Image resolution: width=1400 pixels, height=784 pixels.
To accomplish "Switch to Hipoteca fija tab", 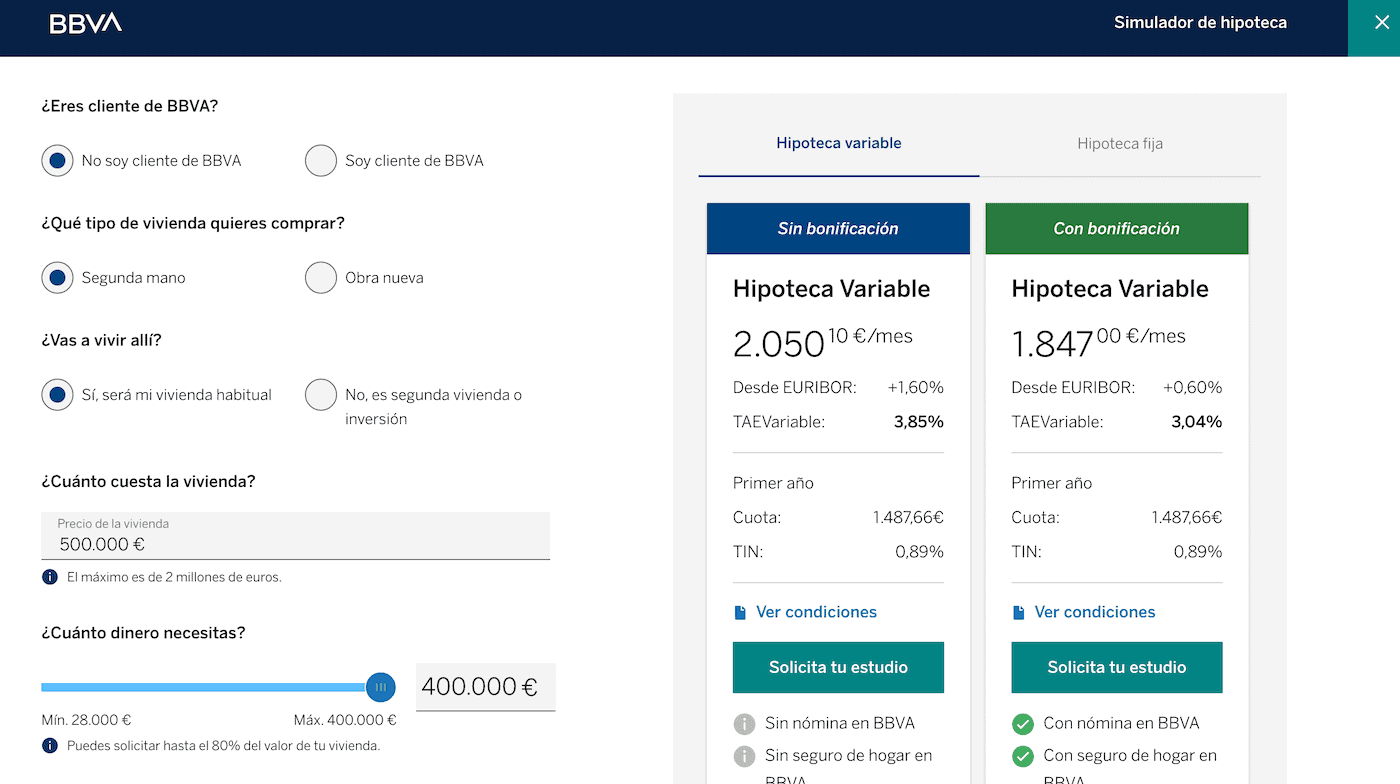I will (x=1120, y=143).
